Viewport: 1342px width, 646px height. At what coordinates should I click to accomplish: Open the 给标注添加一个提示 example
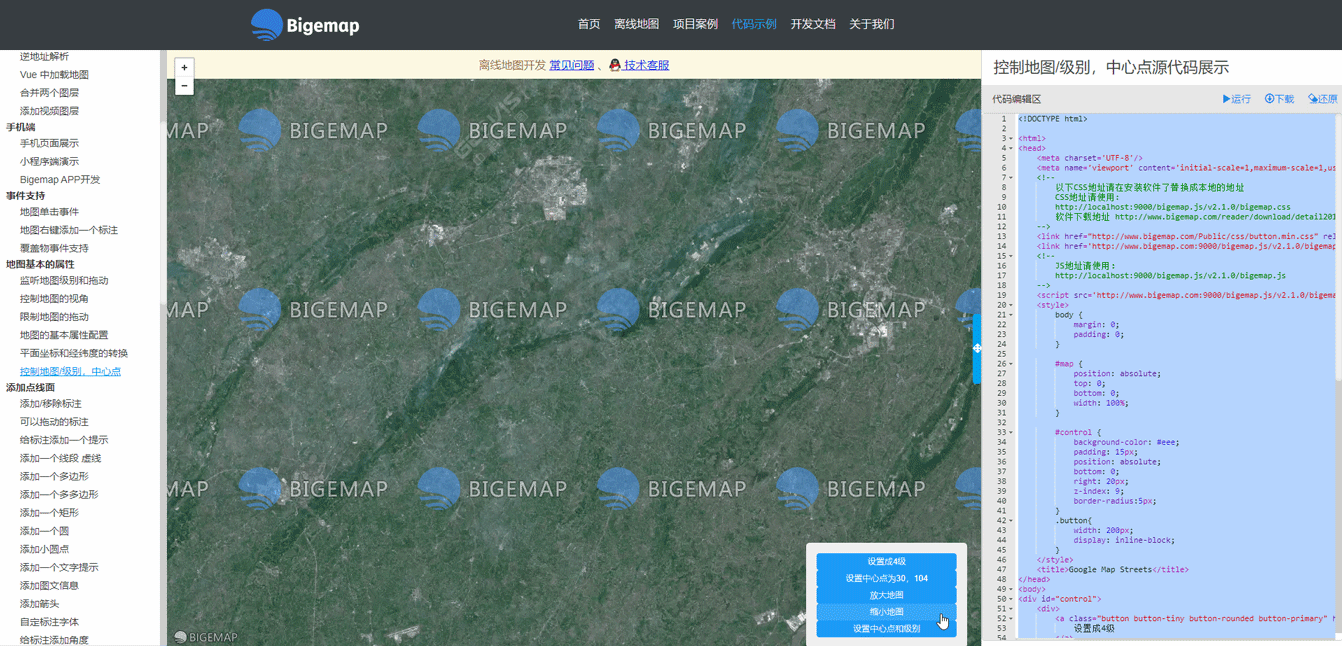(64, 440)
